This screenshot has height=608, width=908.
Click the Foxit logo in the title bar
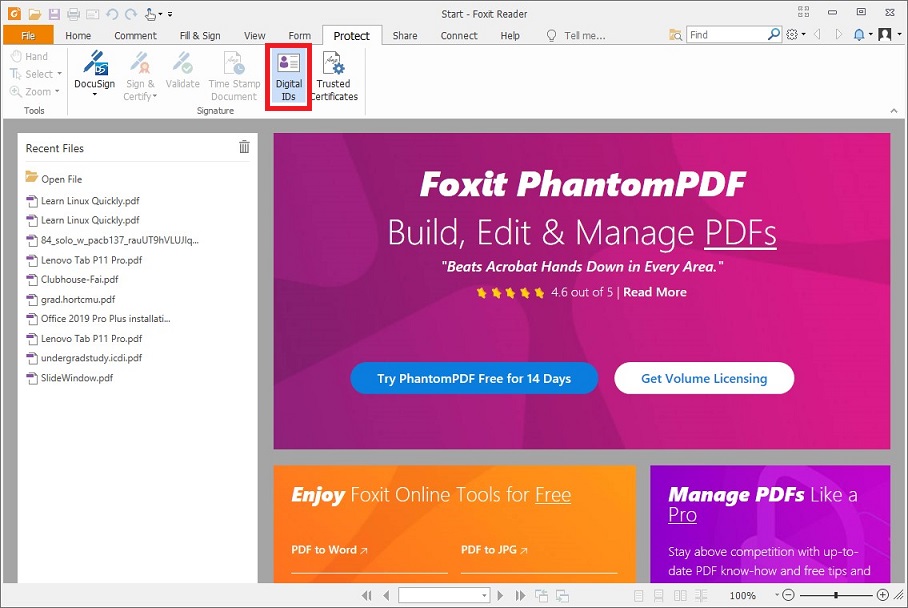(14, 13)
